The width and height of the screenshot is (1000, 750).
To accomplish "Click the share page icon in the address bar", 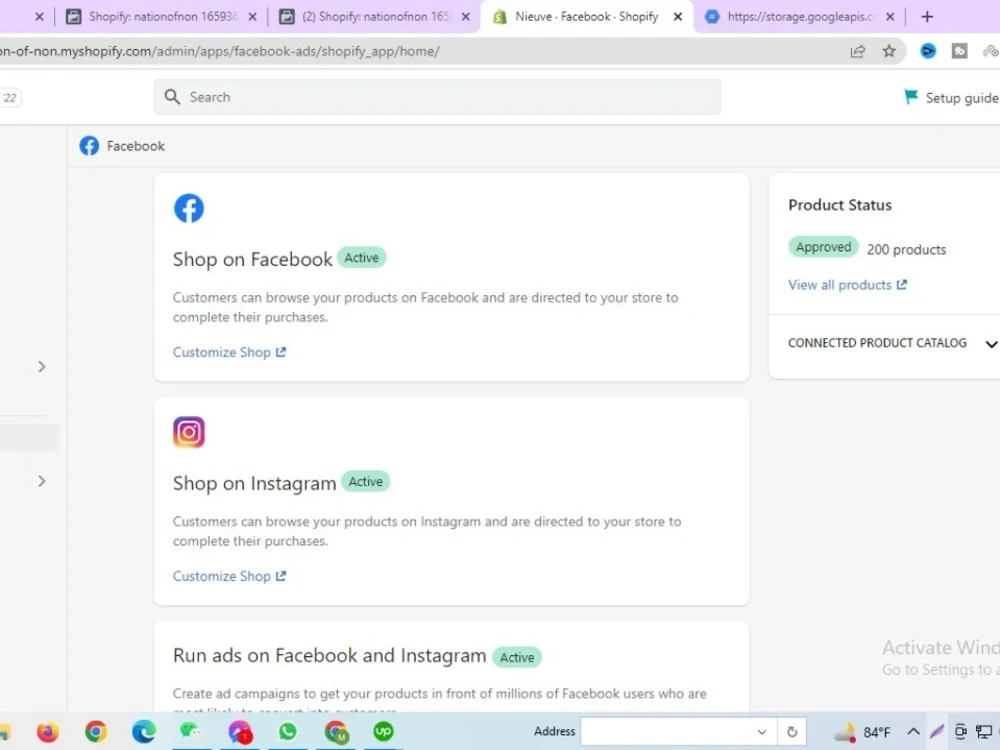I will click(858, 52).
